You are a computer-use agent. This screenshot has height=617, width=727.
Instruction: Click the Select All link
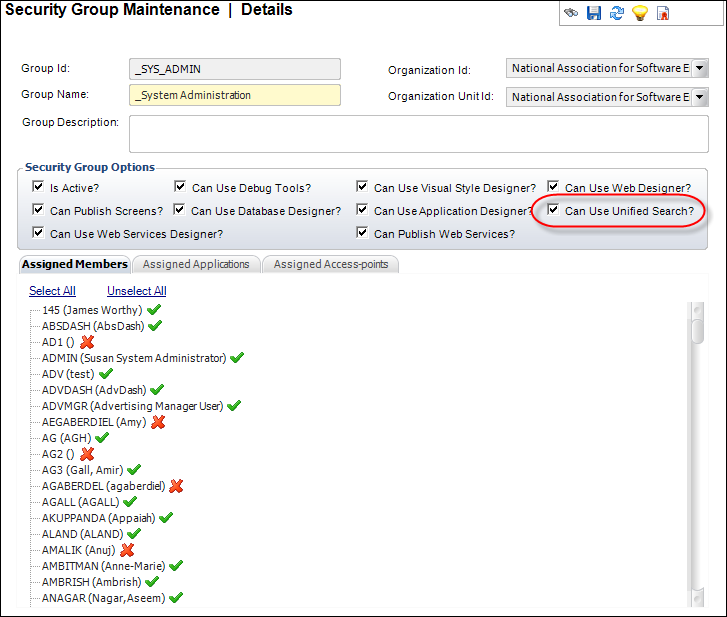pyautogui.click(x=52, y=291)
